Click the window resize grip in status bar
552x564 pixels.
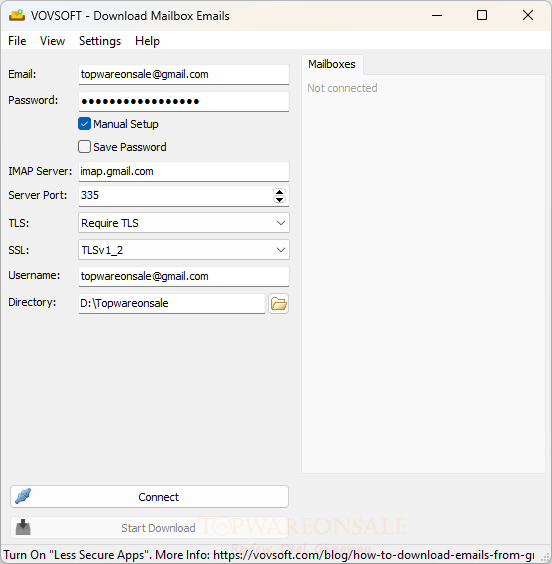[x=545, y=557]
